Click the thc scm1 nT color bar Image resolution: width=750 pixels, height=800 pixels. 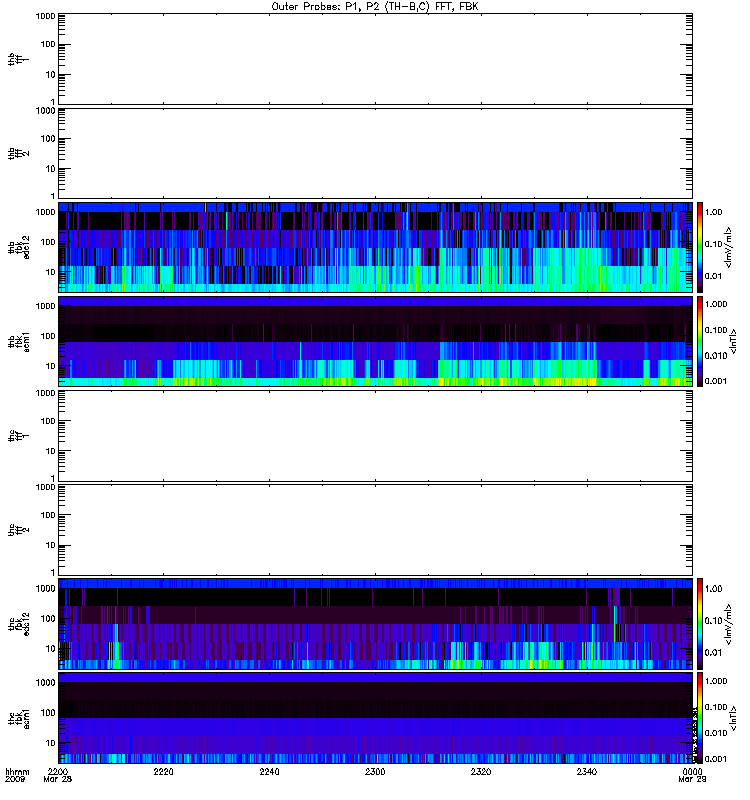tap(700, 718)
